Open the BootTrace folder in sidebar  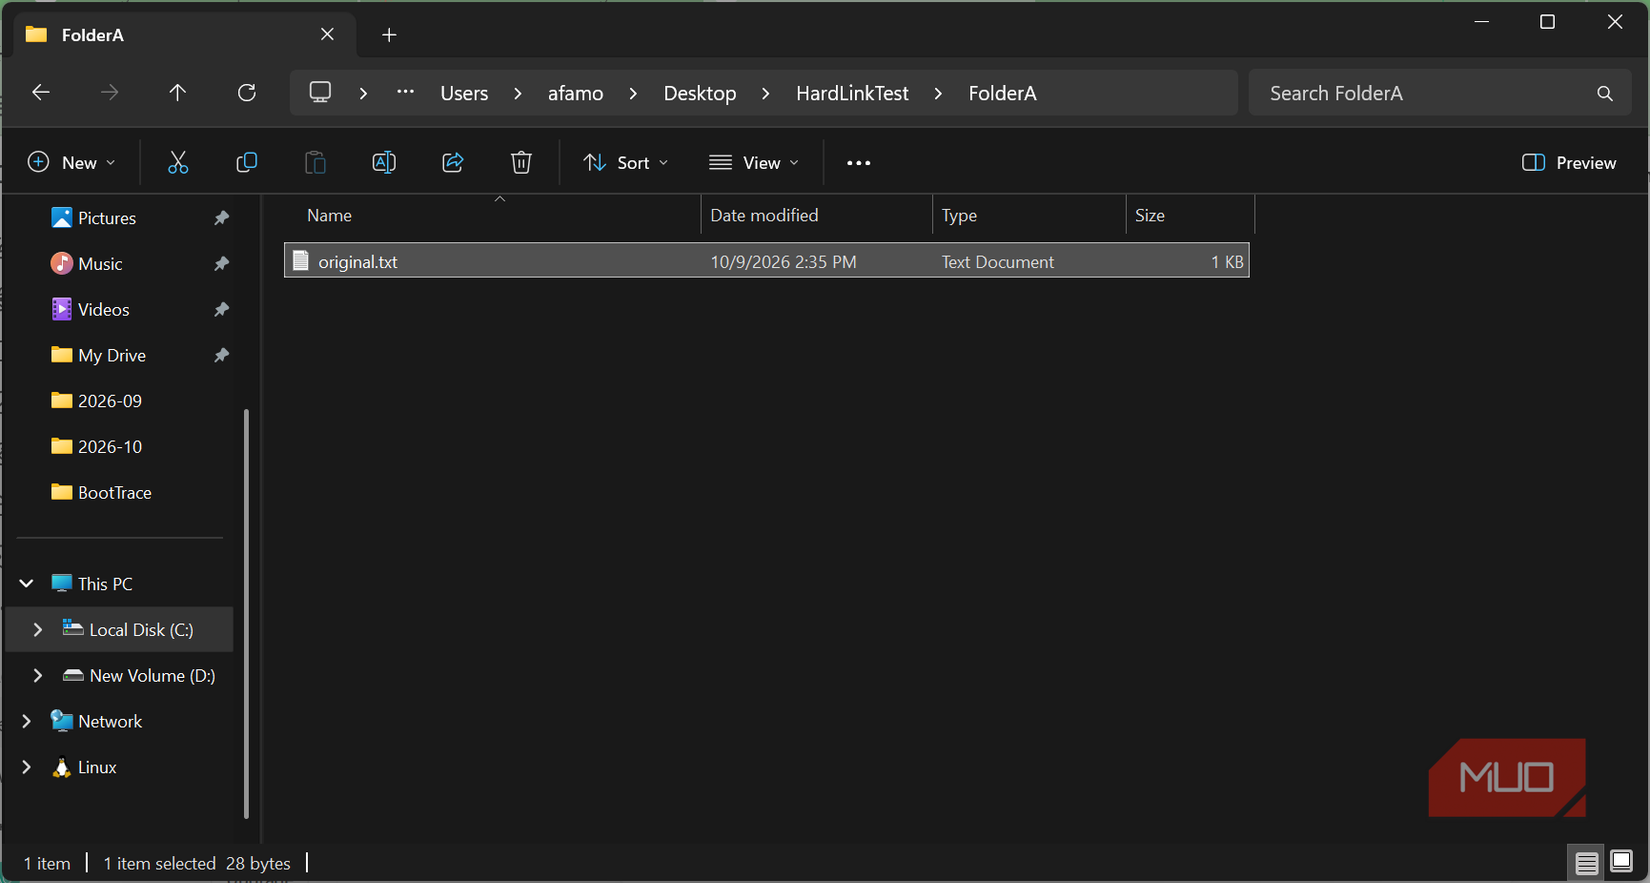click(114, 493)
